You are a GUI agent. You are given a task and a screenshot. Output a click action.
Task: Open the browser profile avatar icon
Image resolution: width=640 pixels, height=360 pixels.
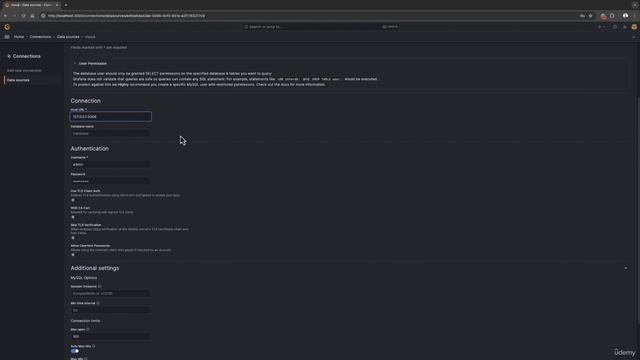coord(625,16)
